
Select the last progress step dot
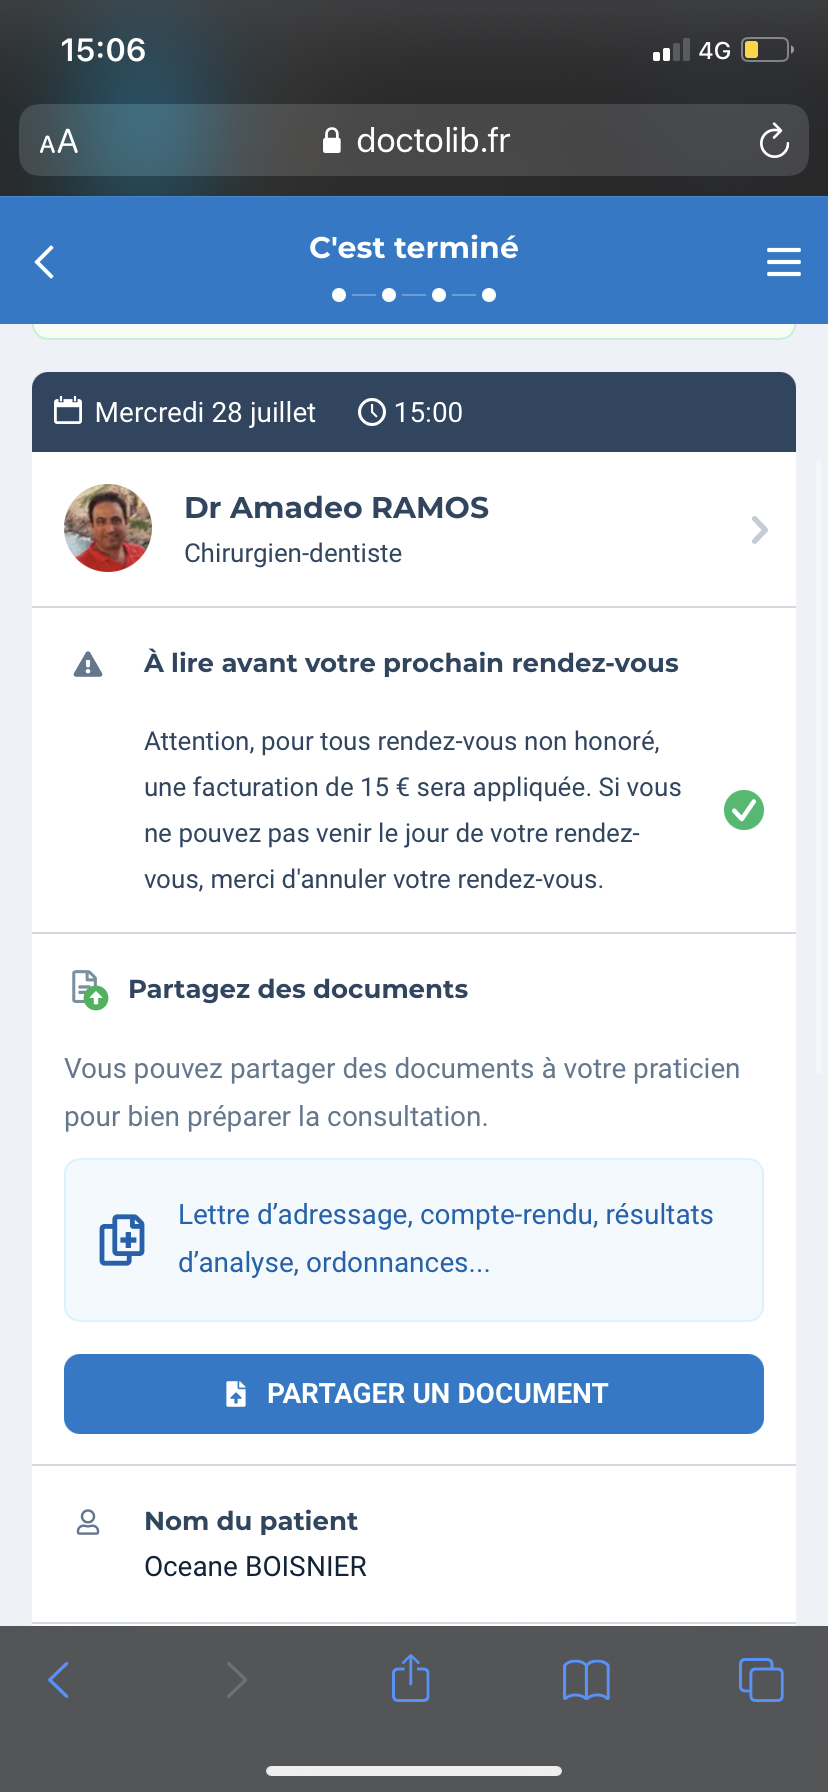pyautogui.click(x=489, y=295)
